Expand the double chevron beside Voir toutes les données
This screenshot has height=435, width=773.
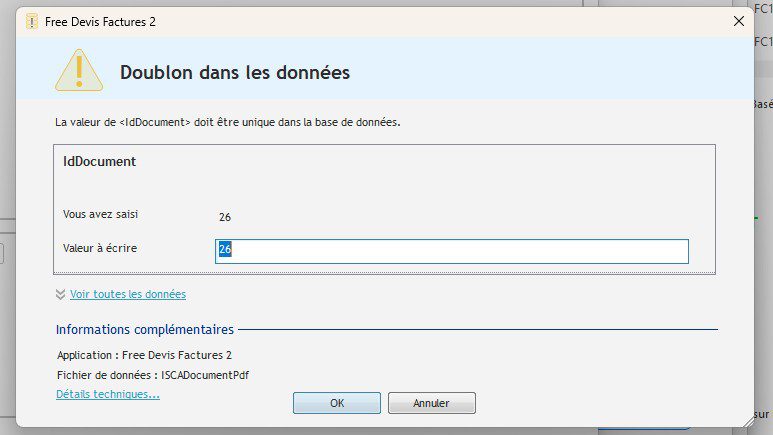(x=61, y=294)
